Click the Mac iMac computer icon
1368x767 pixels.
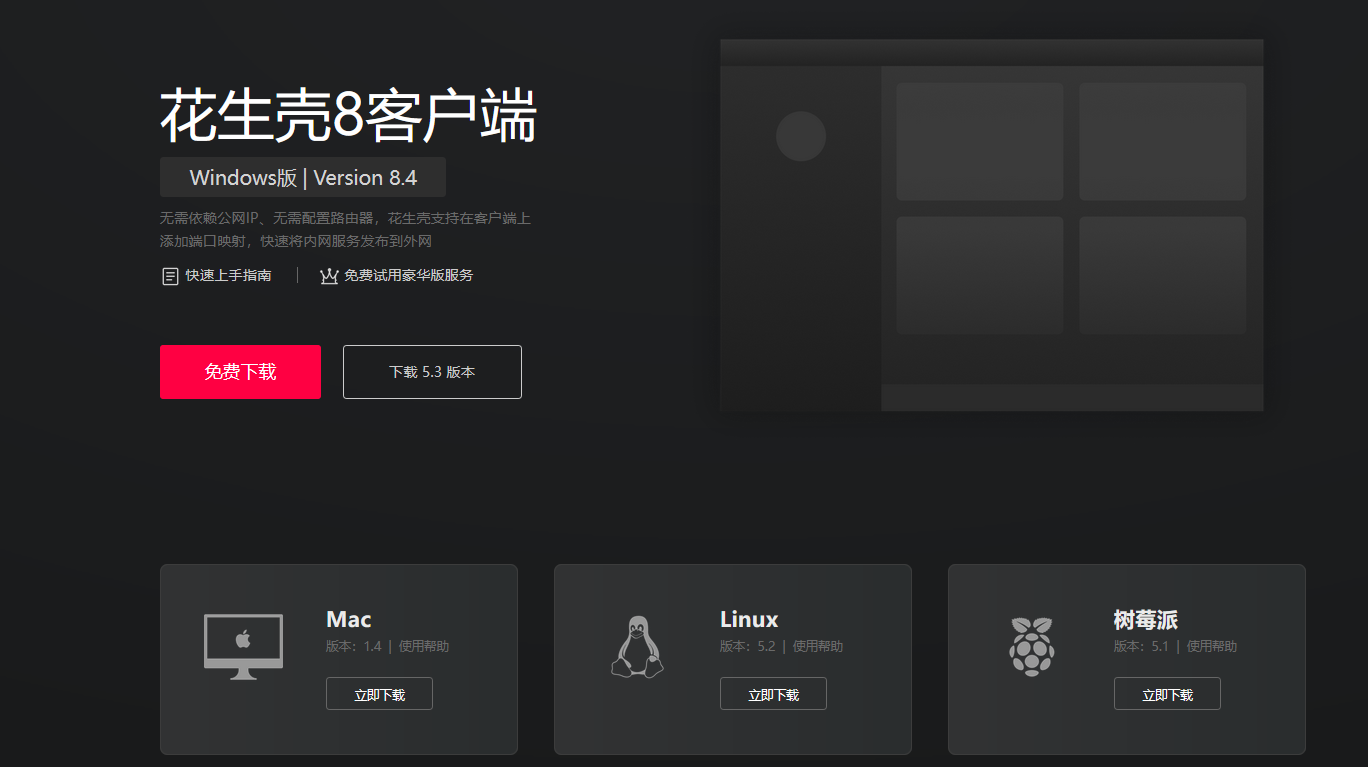[x=243, y=647]
